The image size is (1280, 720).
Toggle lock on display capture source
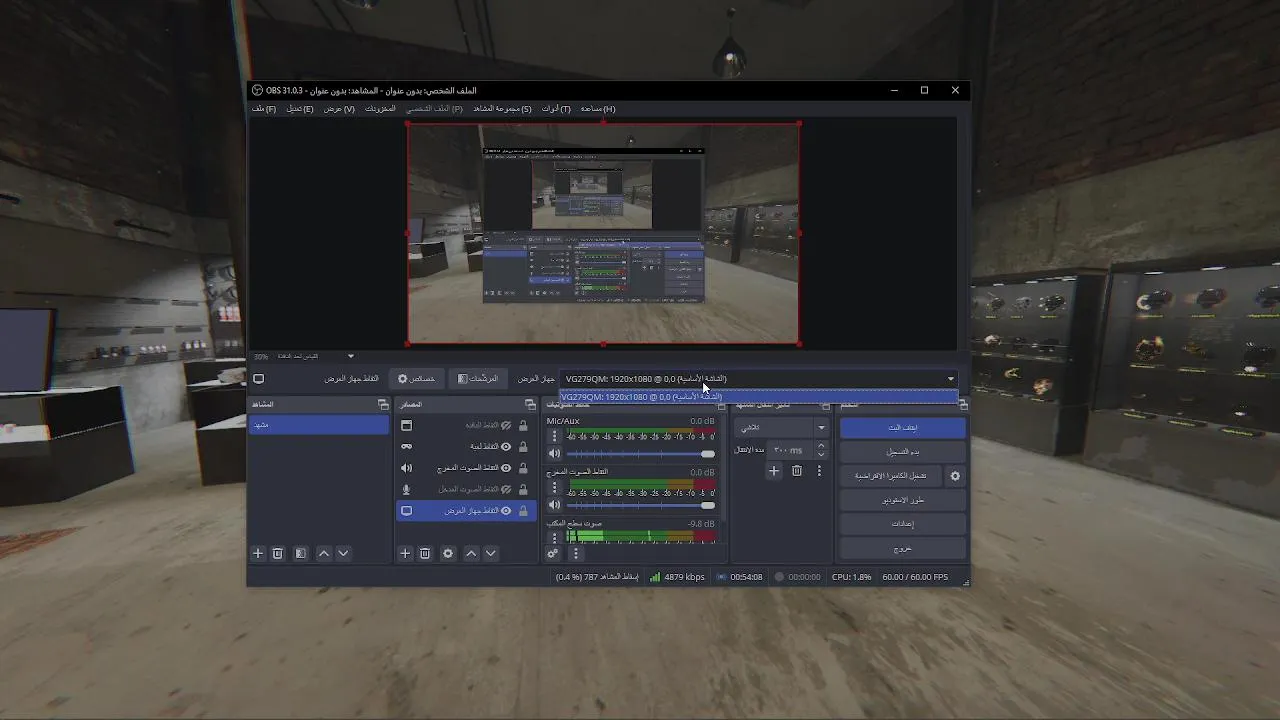(x=523, y=511)
